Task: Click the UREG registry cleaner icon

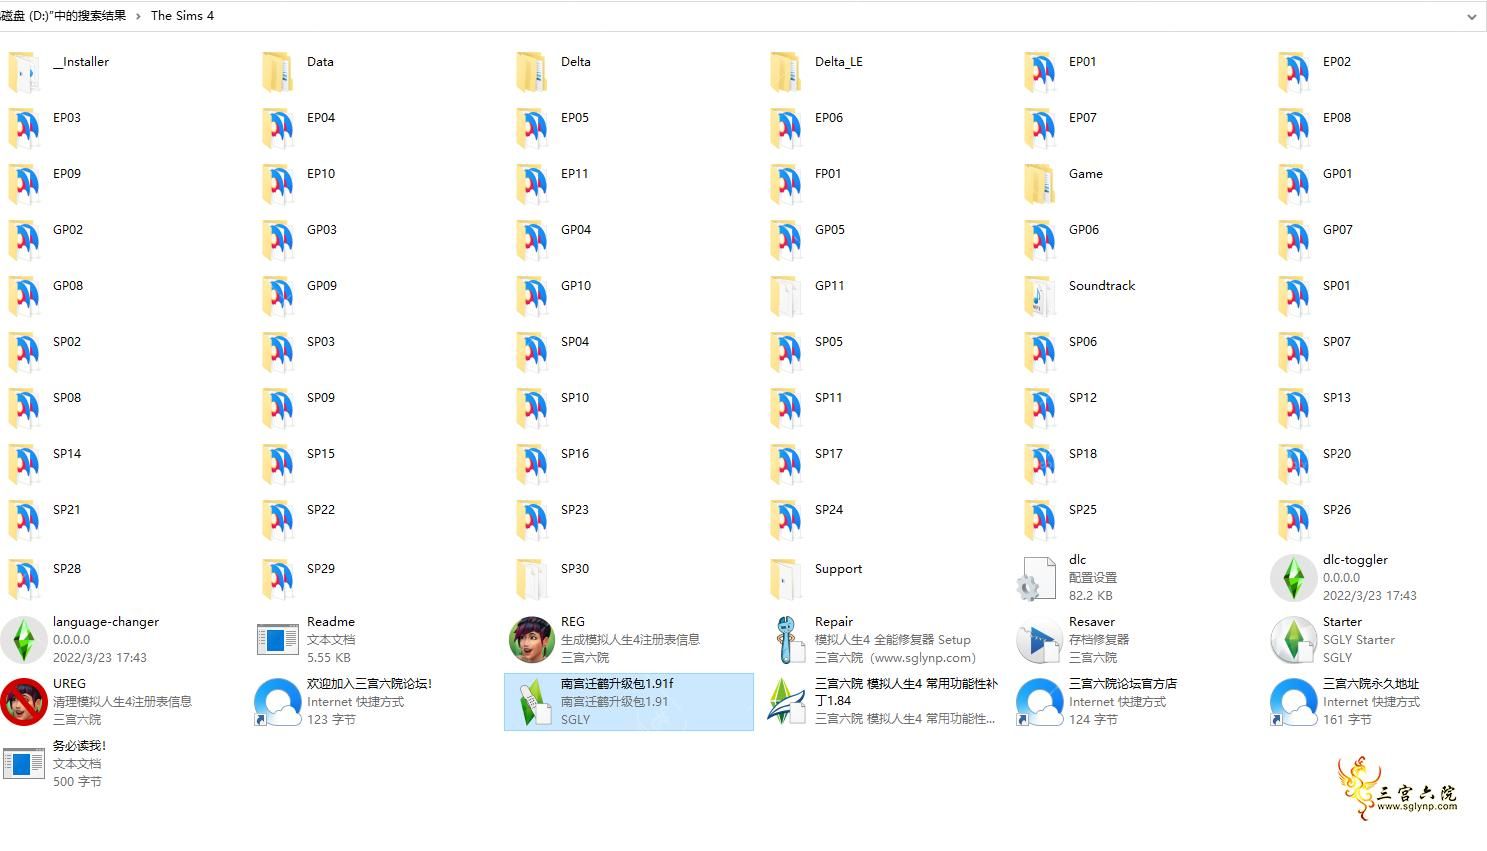Action: pos(24,702)
